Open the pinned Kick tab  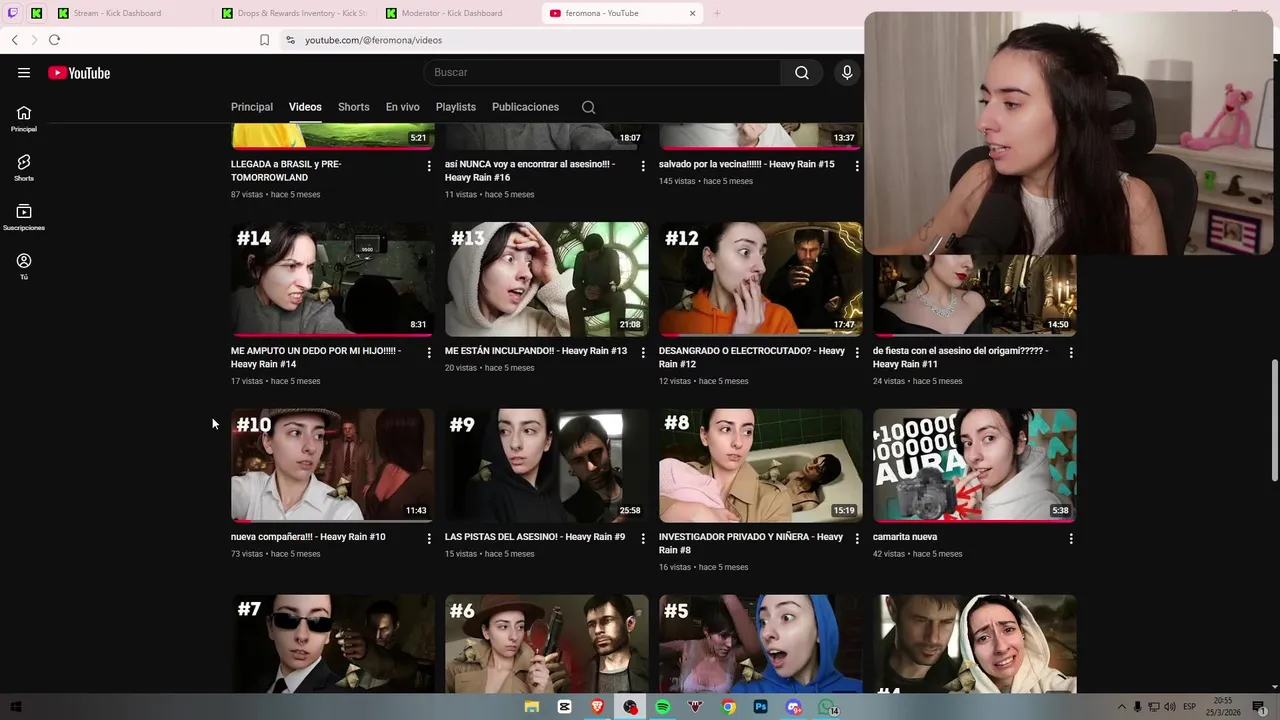tap(37, 13)
